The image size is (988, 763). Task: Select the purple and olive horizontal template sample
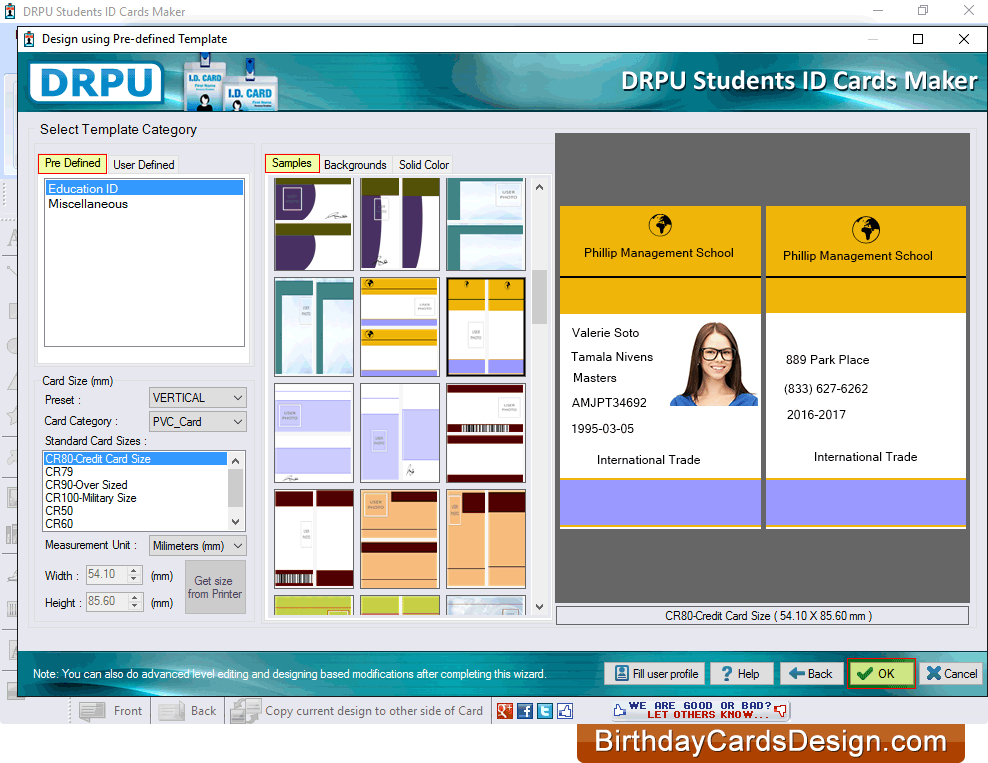(x=314, y=224)
